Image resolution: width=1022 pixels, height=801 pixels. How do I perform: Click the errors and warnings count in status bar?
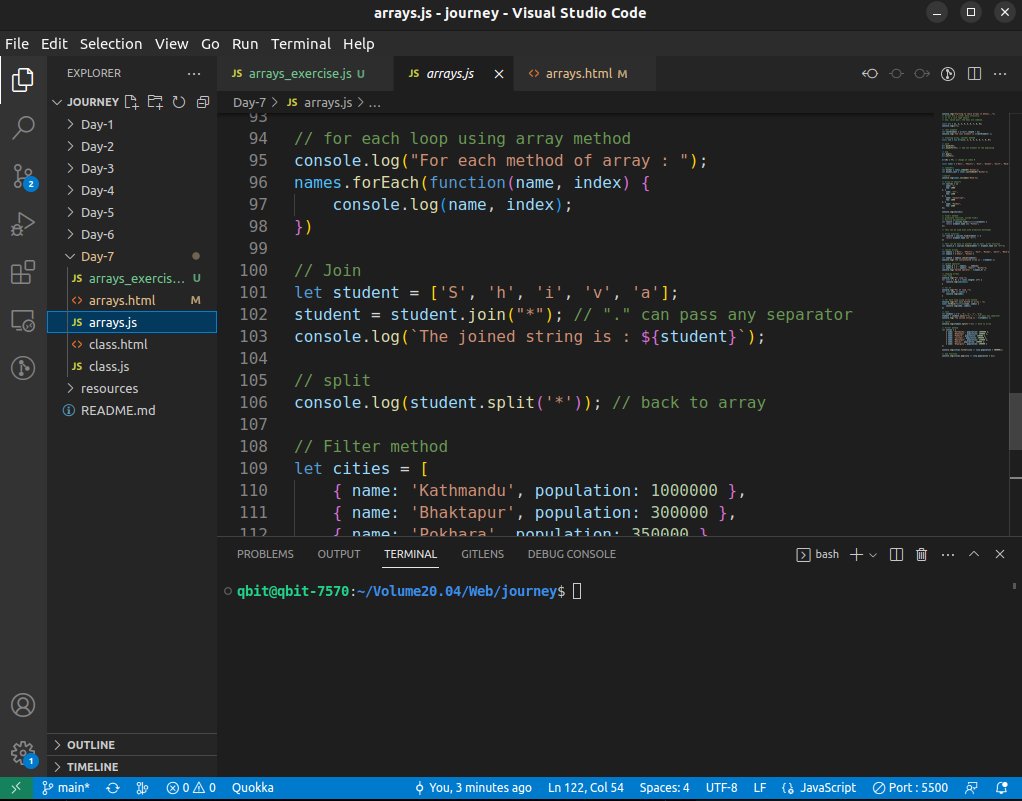click(x=191, y=788)
